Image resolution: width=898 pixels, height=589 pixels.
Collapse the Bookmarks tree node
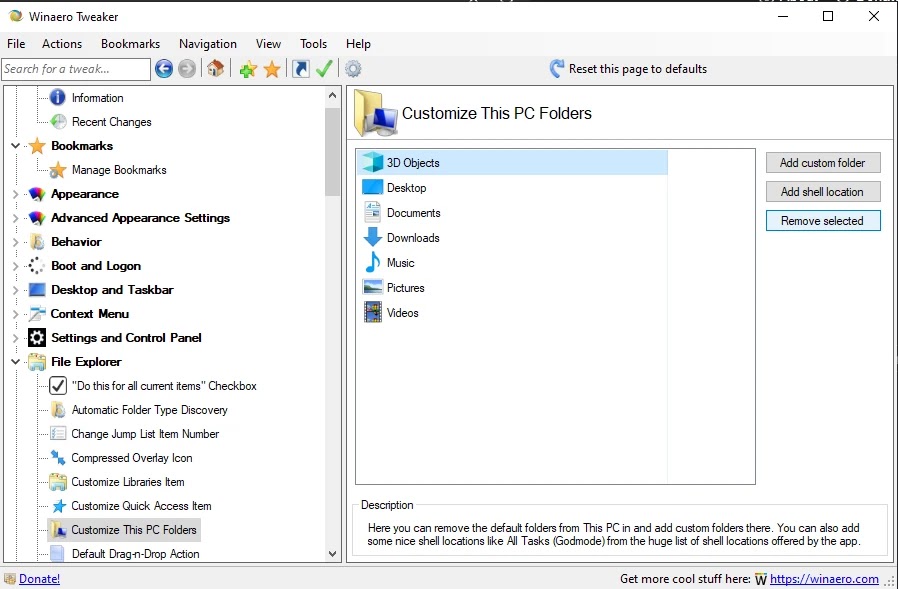click(x=15, y=146)
